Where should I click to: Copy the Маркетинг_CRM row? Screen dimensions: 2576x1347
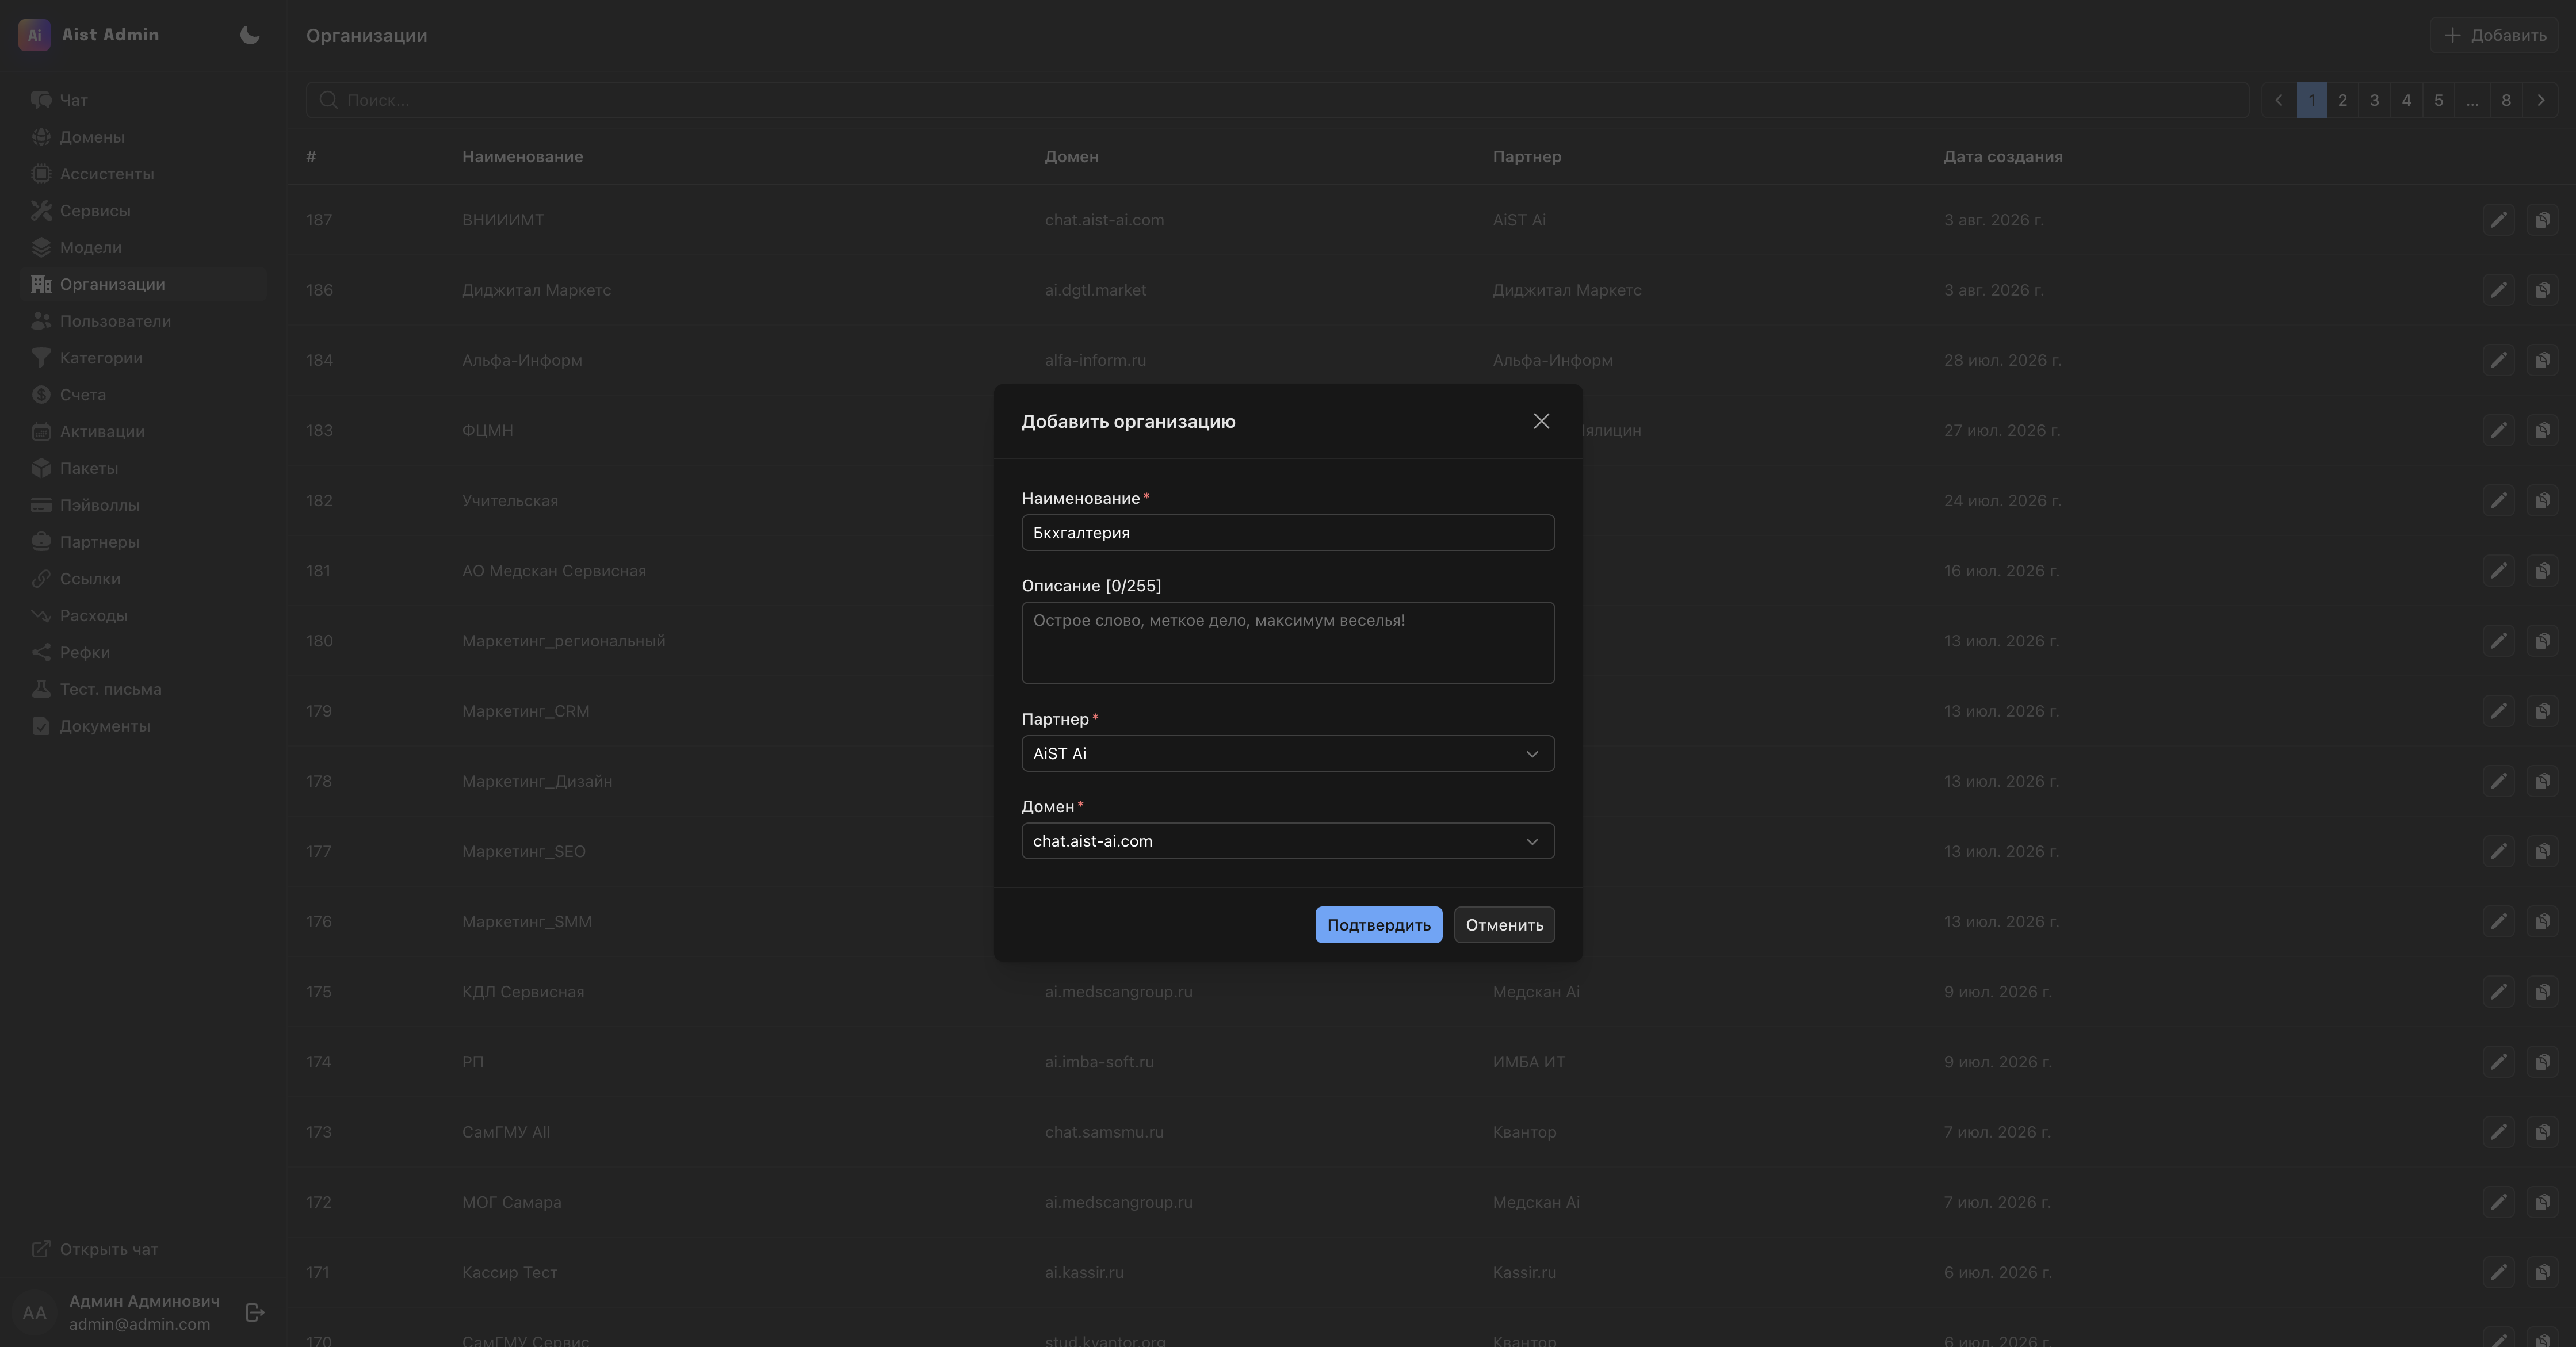(x=2542, y=711)
